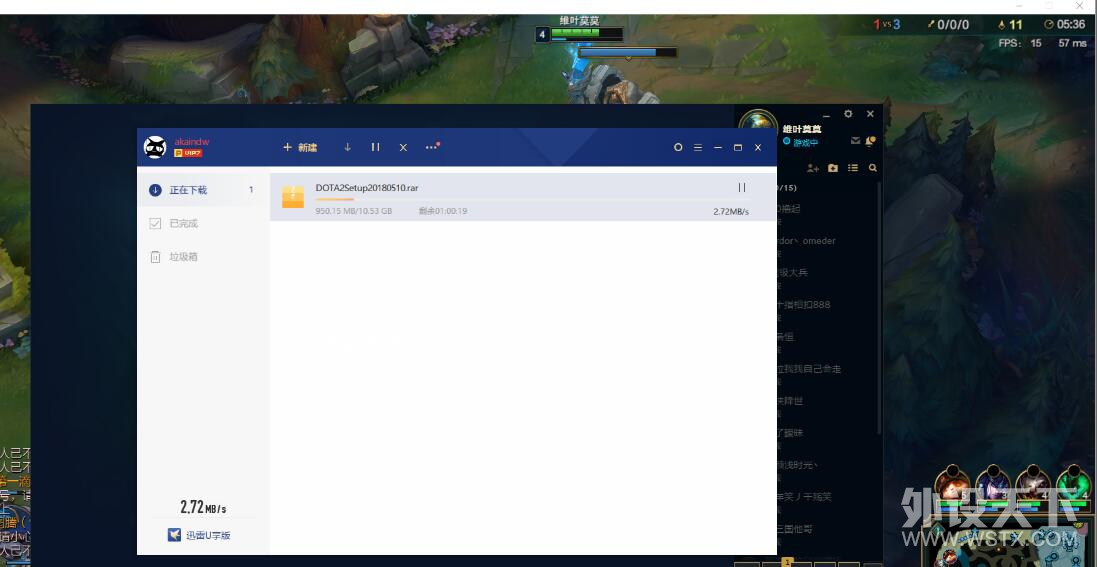1097x567 pixels.
Task: Open the Xunlei hamburger main menu
Action: tap(698, 148)
